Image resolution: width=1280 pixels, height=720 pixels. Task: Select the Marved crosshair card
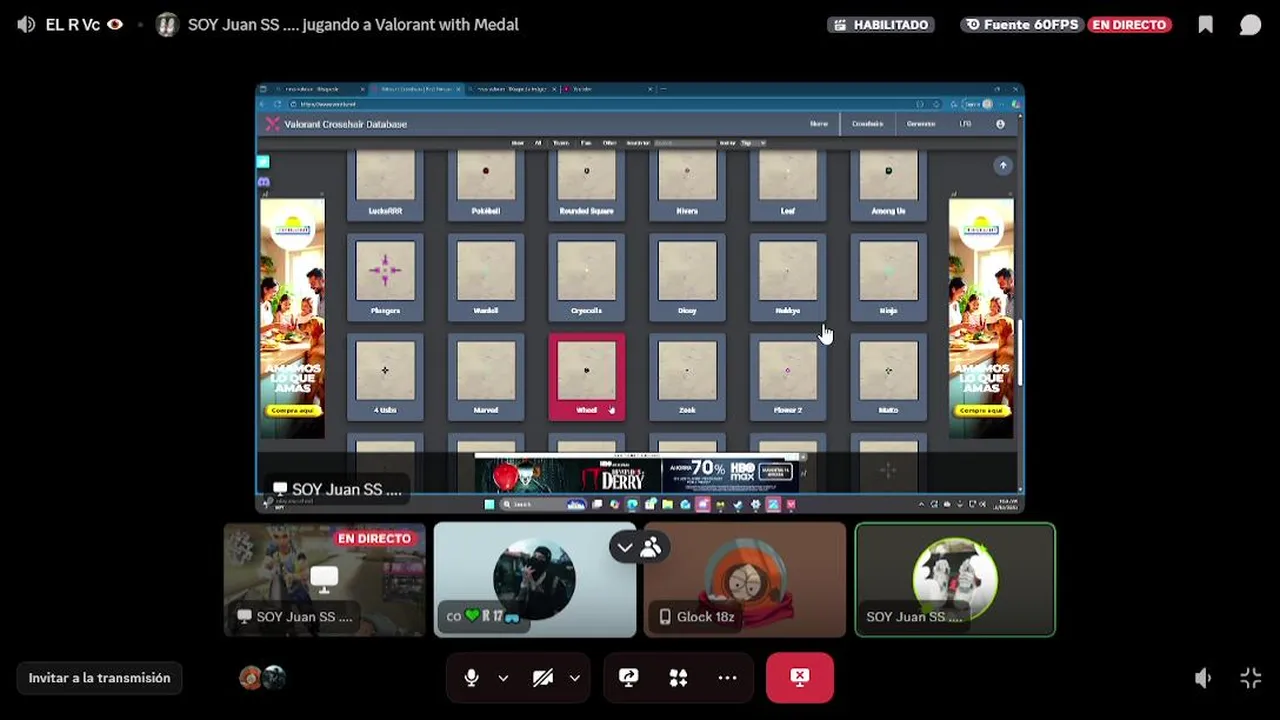486,376
